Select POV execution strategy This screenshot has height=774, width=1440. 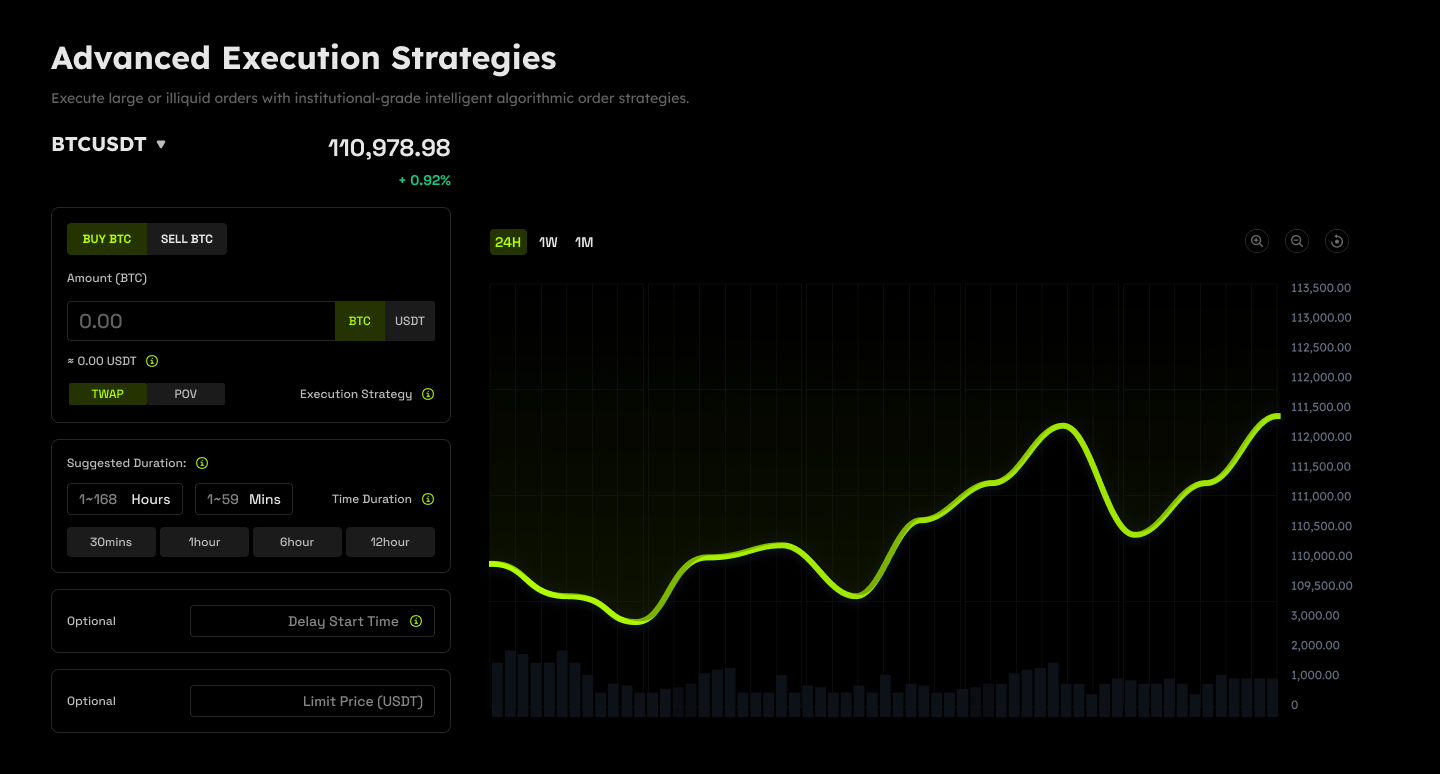pos(186,394)
